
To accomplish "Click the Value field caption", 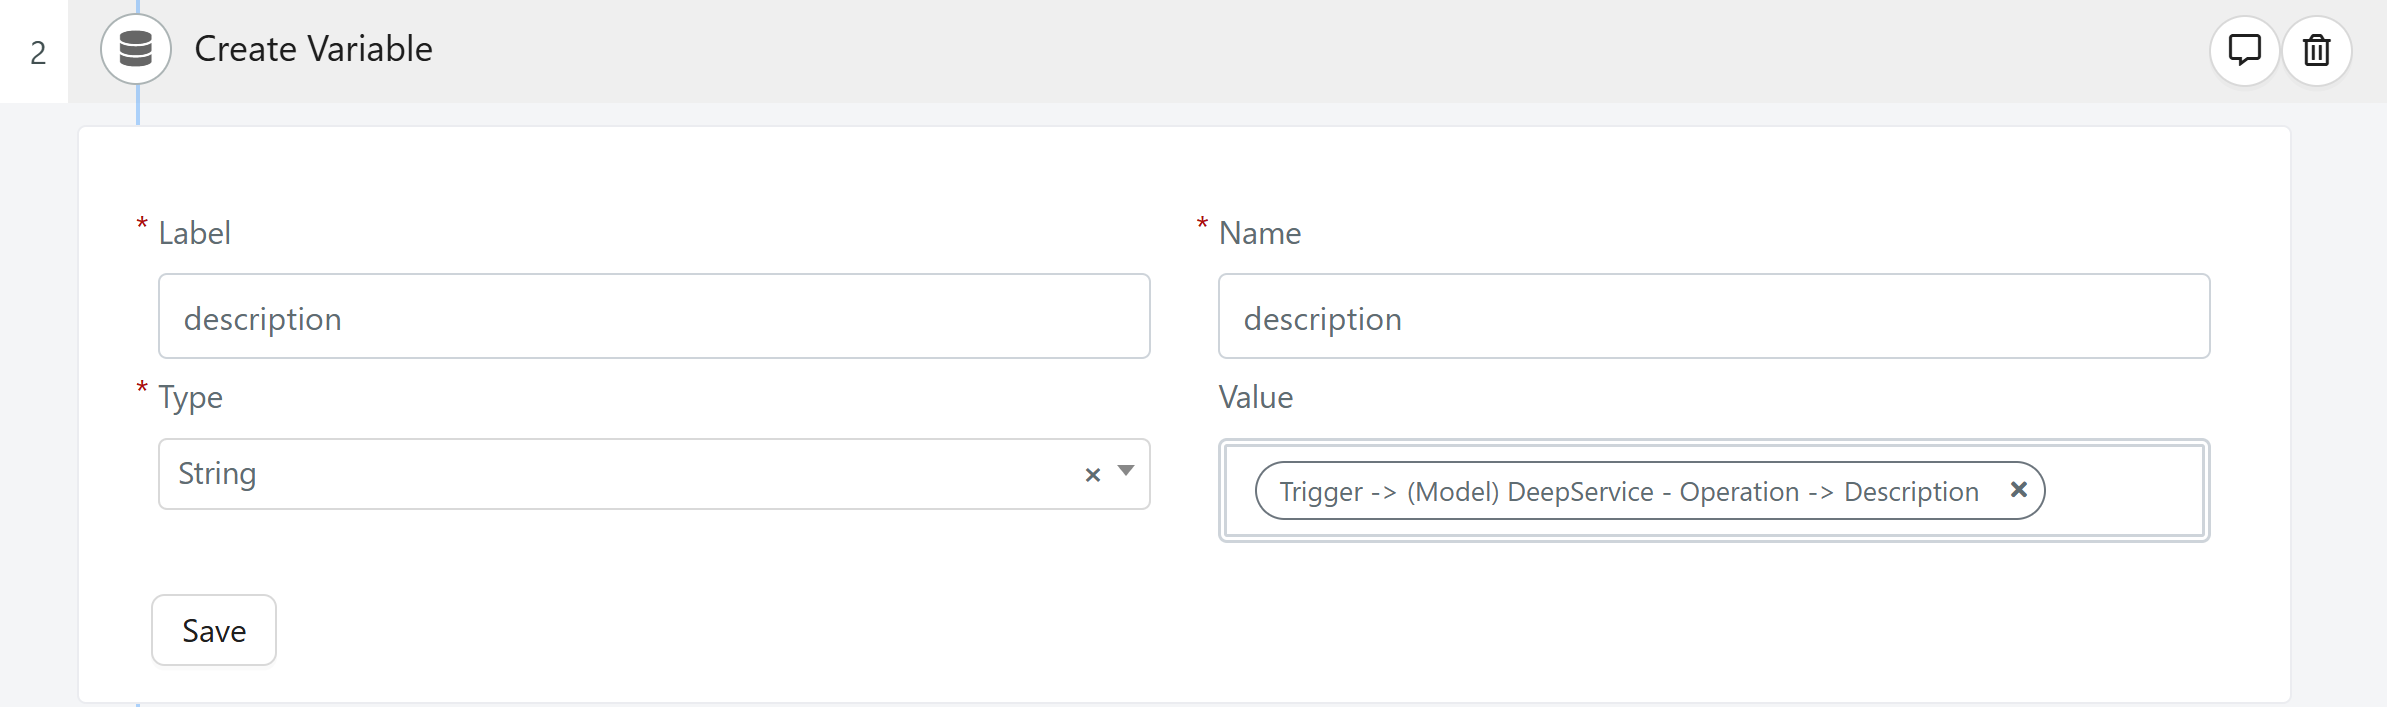I will 1256,397.
